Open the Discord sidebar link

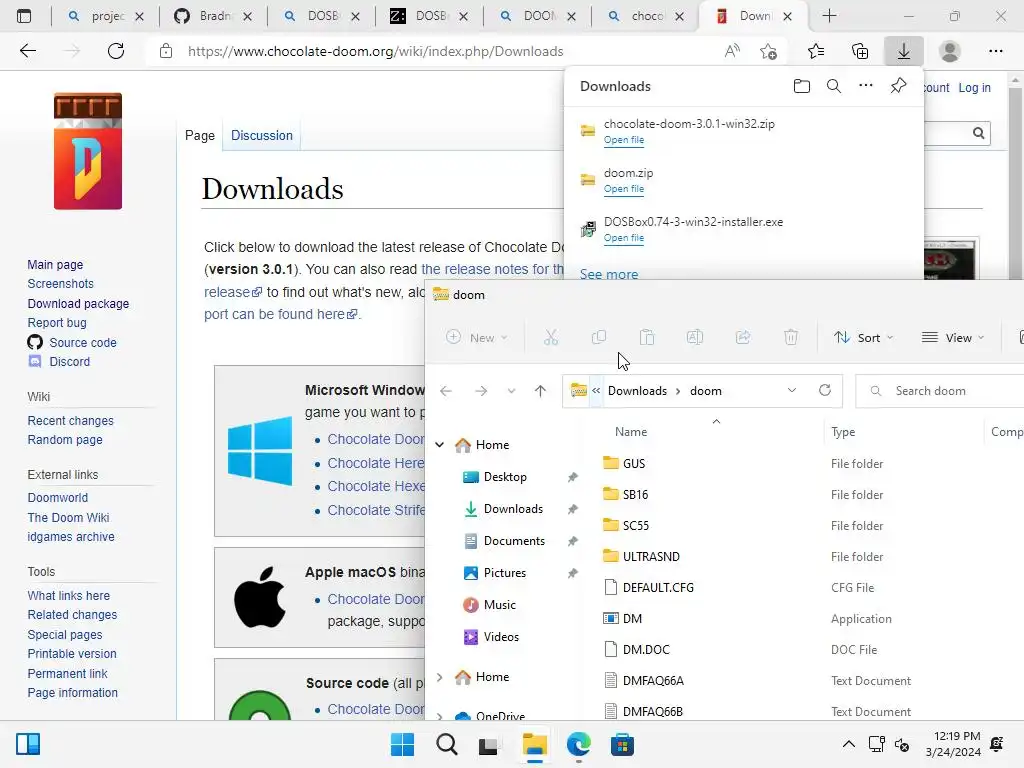point(69,361)
